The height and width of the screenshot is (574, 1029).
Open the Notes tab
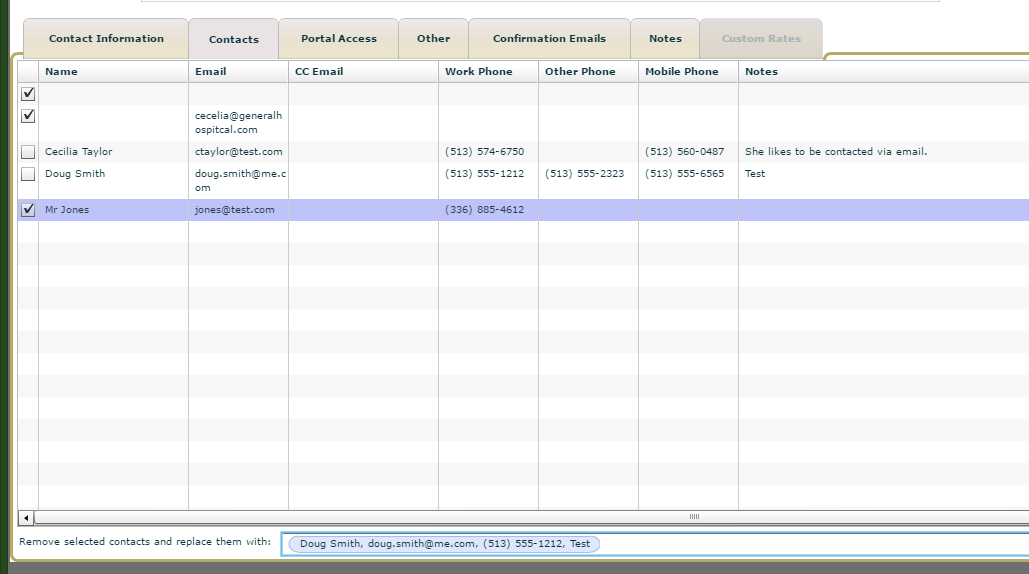click(665, 39)
